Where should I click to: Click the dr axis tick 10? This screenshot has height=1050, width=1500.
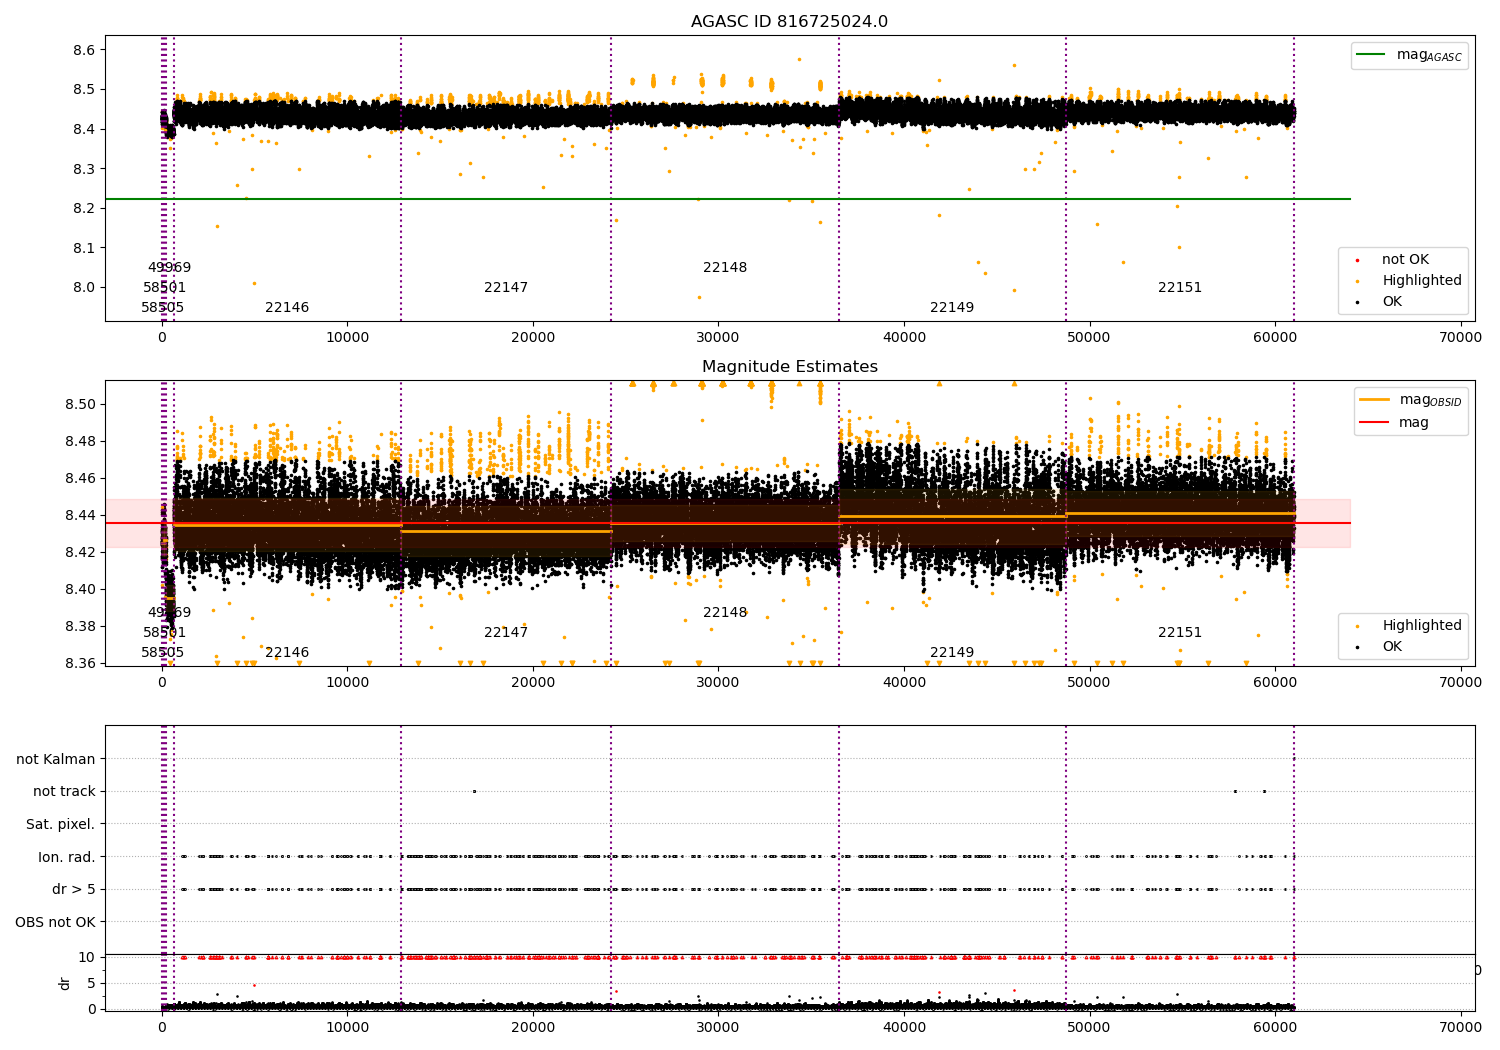coord(87,957)
